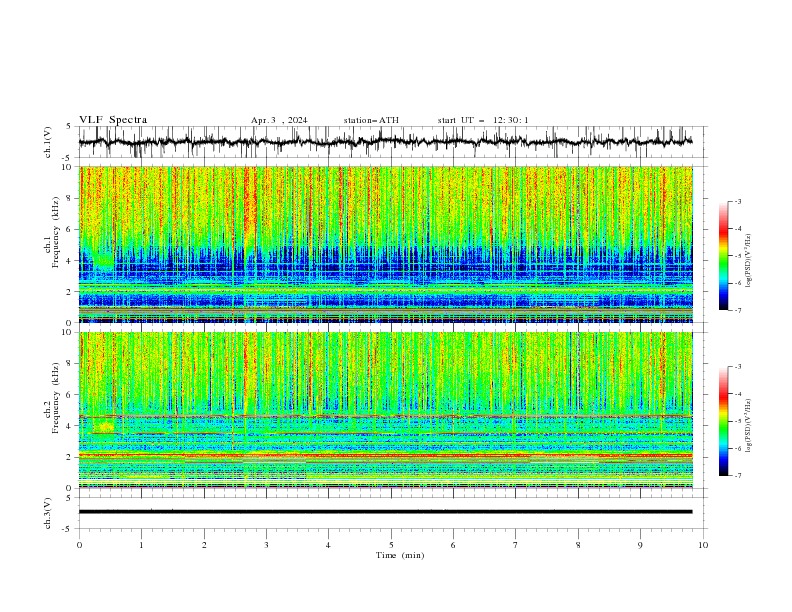792x612 pixels.
Task: Click the '-5' tick on ch.3(V) axis
Action: [x=68, y=529]
